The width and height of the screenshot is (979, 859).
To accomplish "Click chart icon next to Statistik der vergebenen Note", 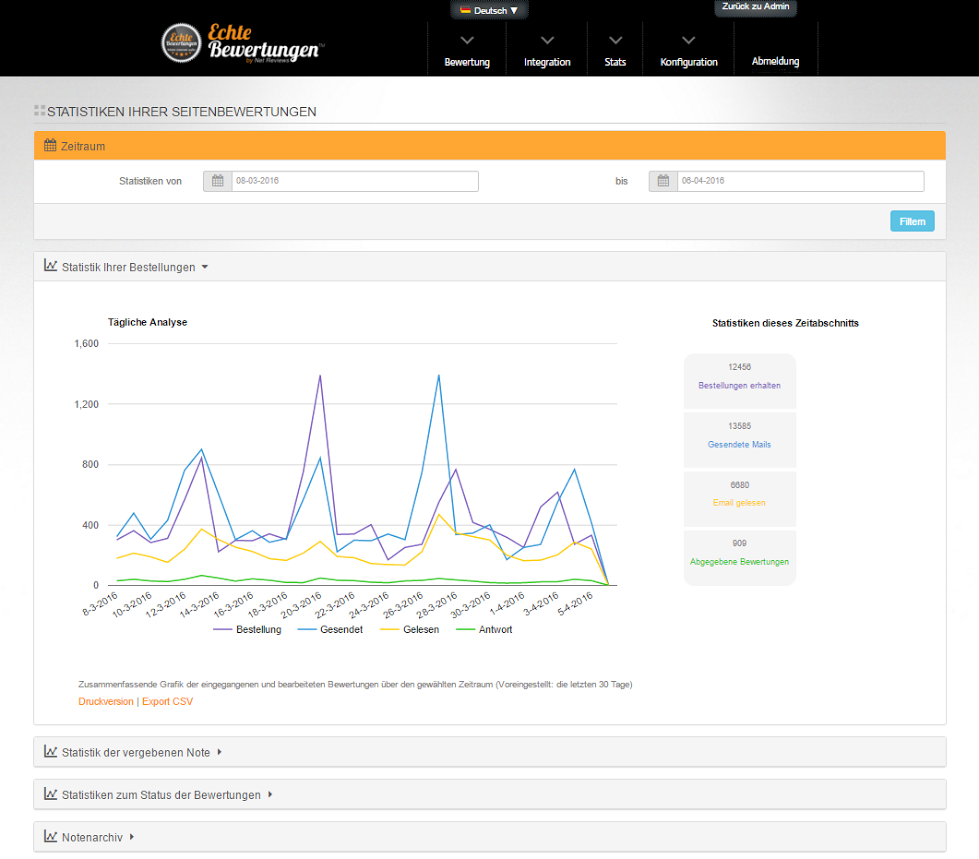I will tap(51, 752).
